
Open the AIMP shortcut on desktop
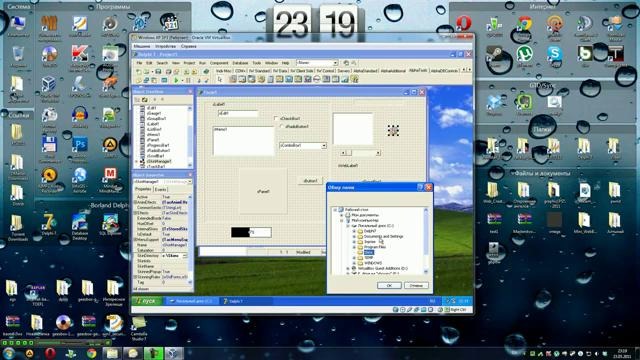110,145
